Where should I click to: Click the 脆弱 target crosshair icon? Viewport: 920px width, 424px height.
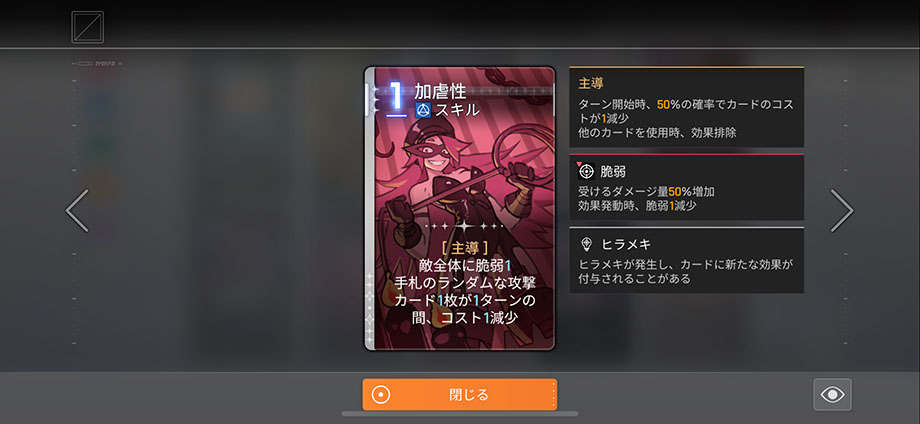(586, 171)
